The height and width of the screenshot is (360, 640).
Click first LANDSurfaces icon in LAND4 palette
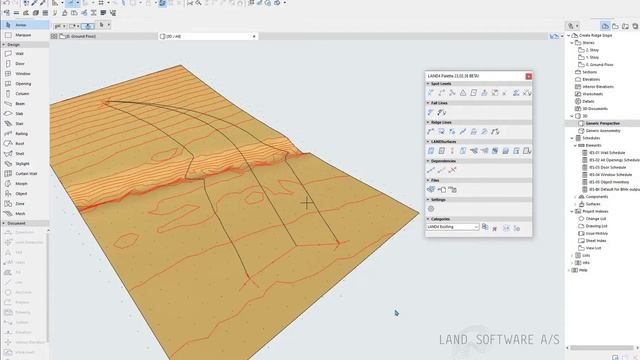pos(431,151)
